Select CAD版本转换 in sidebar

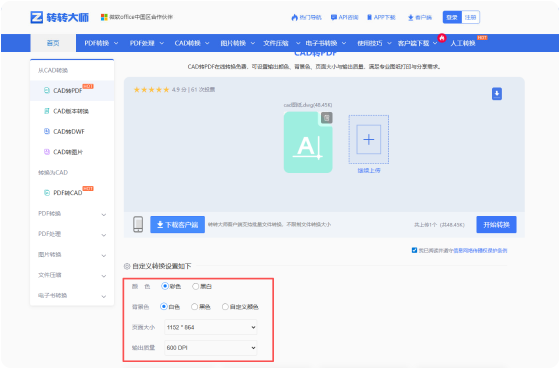coord(71,111)
